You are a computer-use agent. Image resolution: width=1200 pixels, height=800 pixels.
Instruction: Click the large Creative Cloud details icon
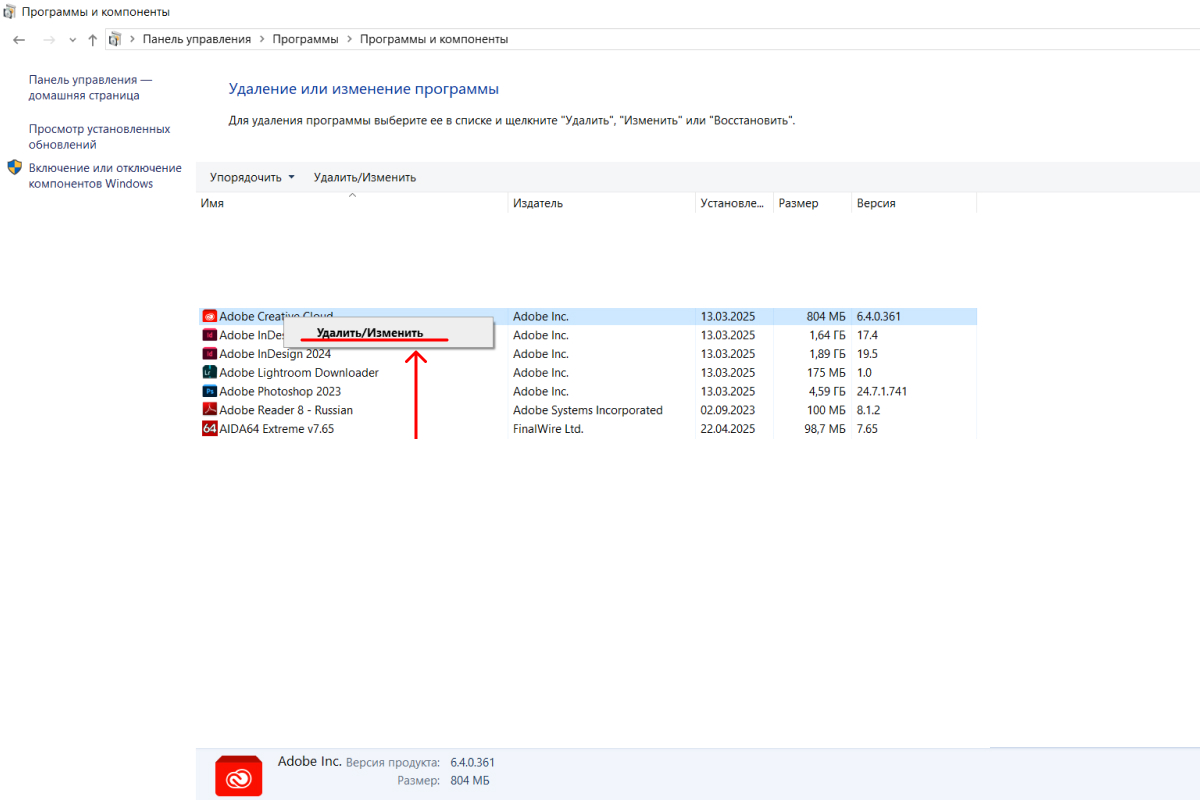(x=239, y=776)
